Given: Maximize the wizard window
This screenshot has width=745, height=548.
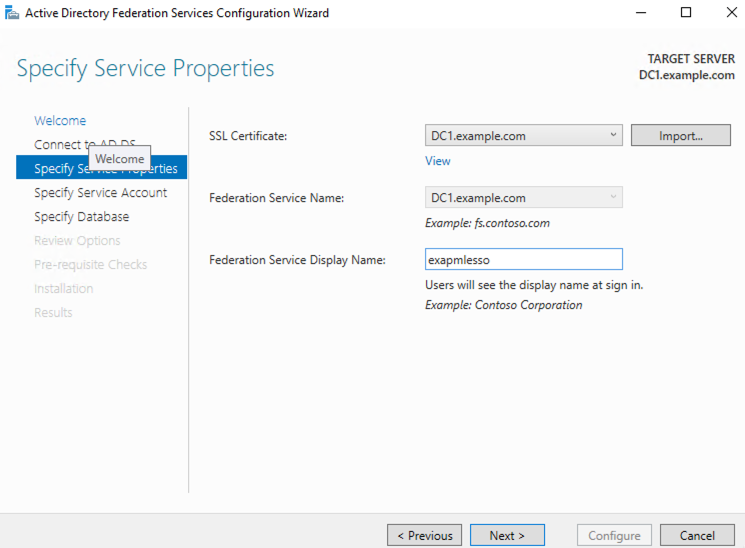Looking at the screenshot, I should pos(686,13).
